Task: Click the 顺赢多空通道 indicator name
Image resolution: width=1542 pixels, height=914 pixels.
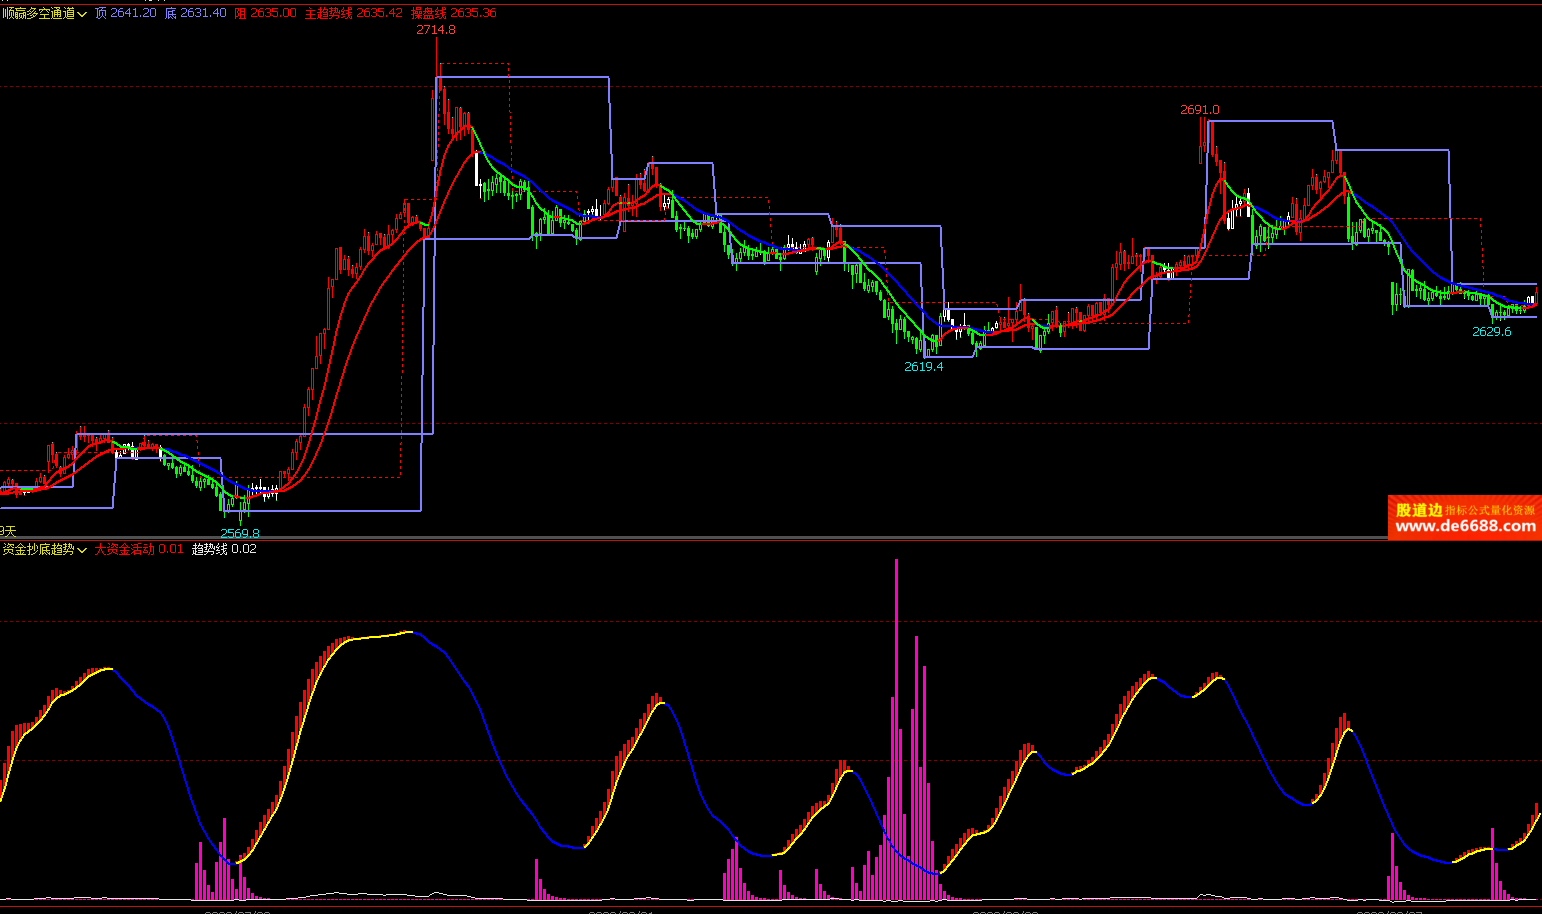Action: pyautogui.click(x=38, y=13)
